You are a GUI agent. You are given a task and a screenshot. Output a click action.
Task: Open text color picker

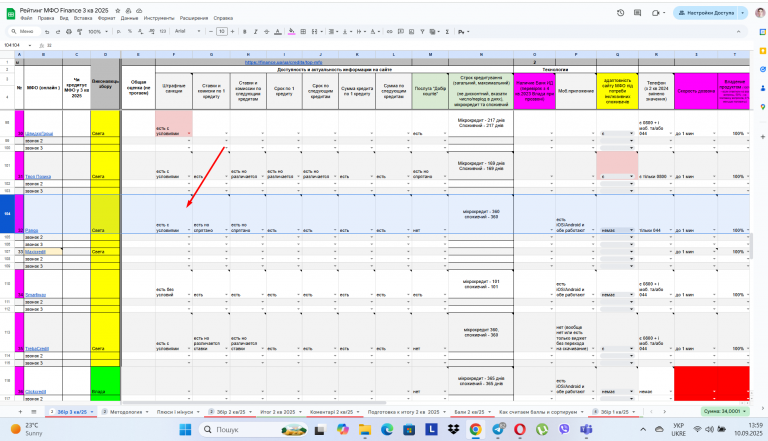[278, 31]
